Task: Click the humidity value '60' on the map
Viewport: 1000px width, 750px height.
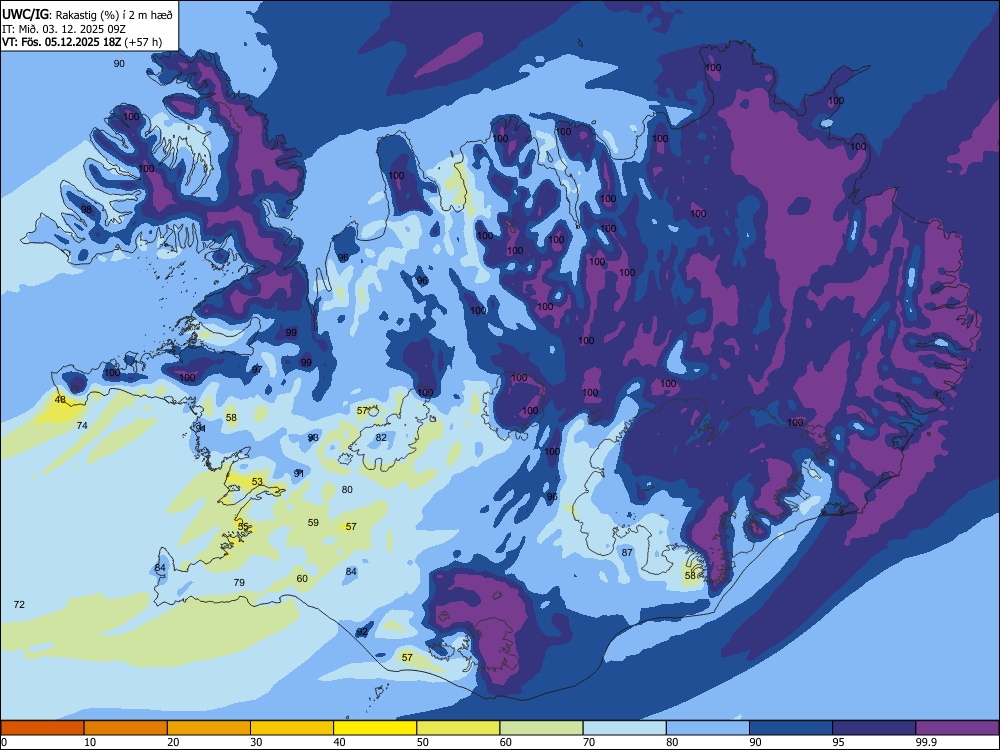Action: (x=302, y=578)
